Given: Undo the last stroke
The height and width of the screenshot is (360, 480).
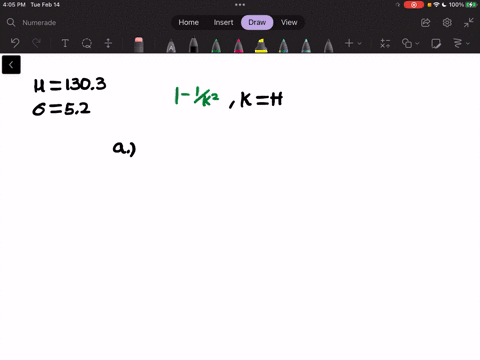Looking at the screenshot, I should pos(15,43).
